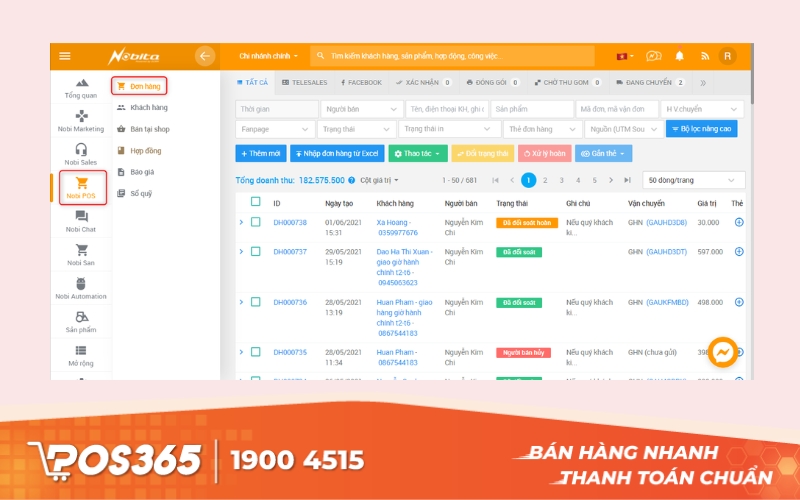Open the language flag selector
This screenshot has width=800, height=500.
pos(625,56)
